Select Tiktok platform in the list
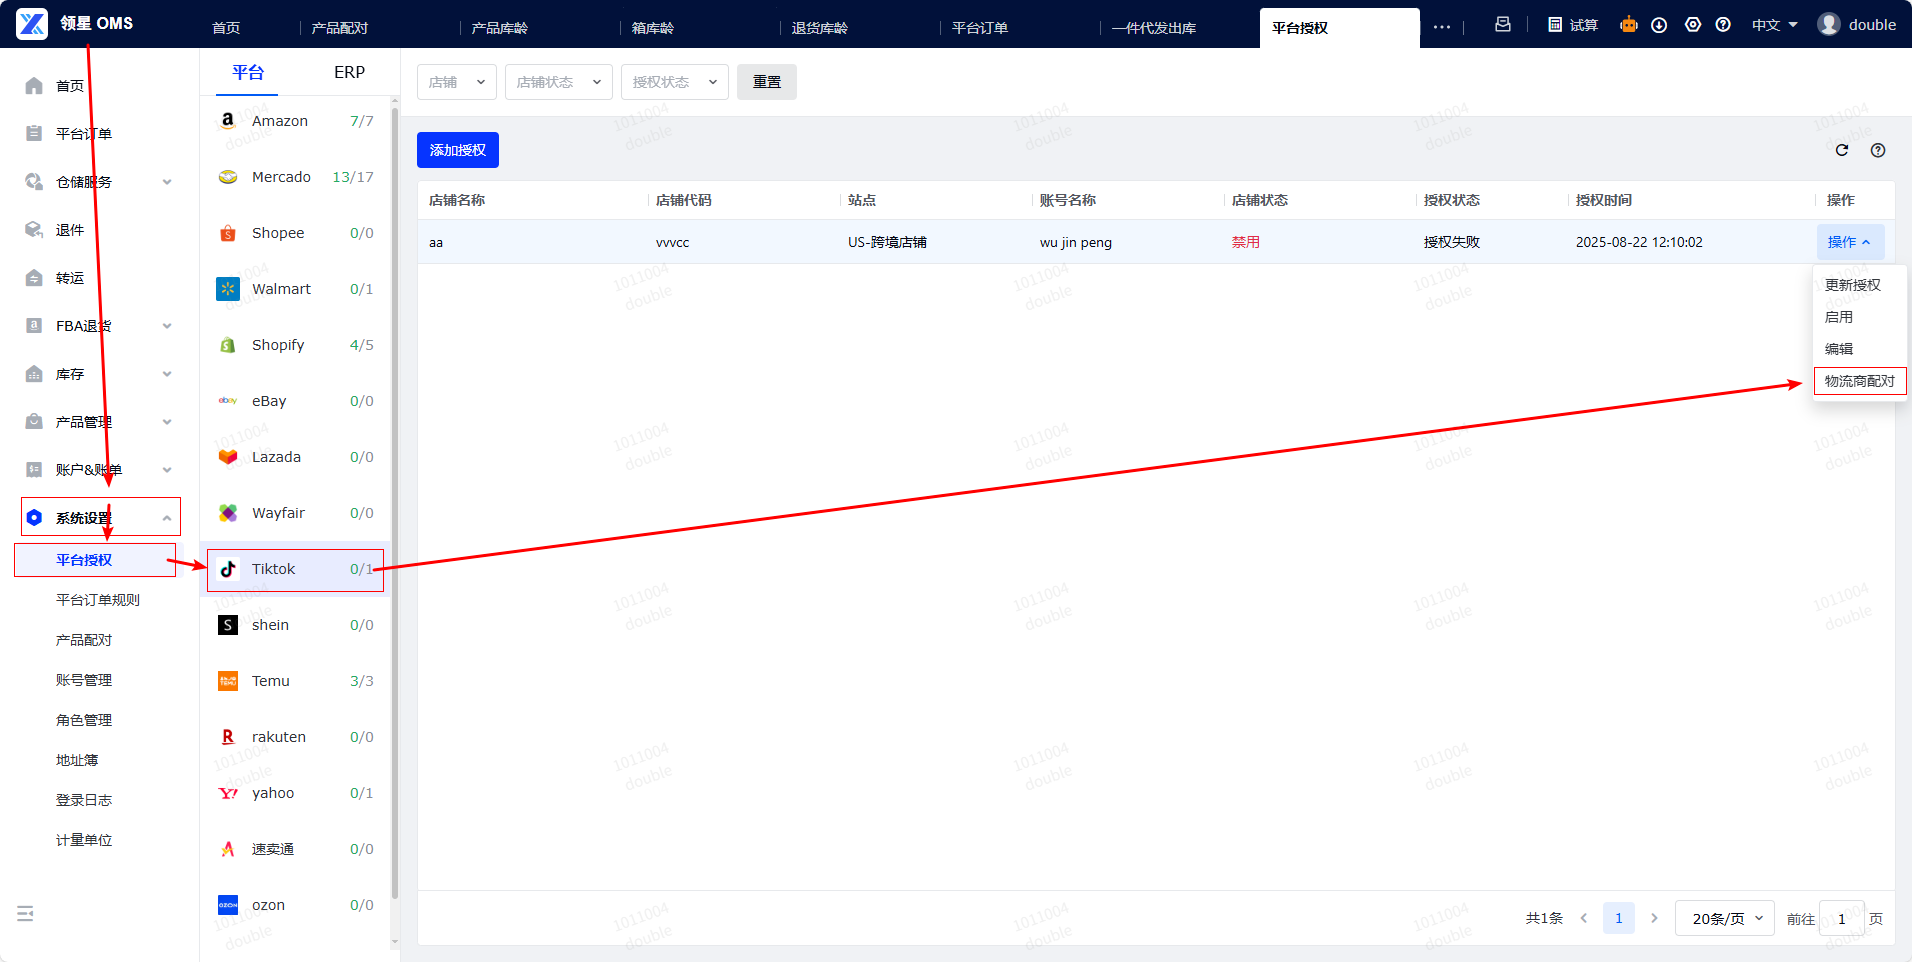 tap(295, 569)
